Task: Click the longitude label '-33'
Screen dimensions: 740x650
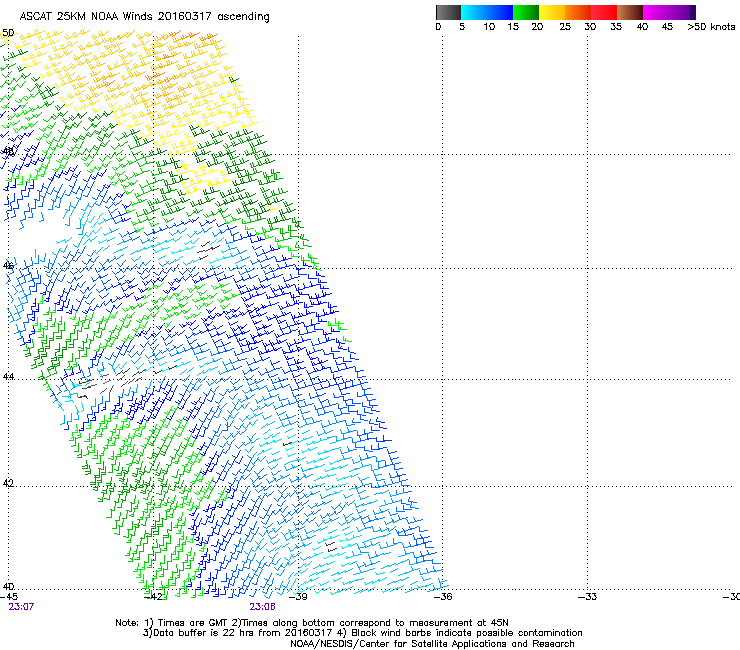Action: tap(588, 597)
